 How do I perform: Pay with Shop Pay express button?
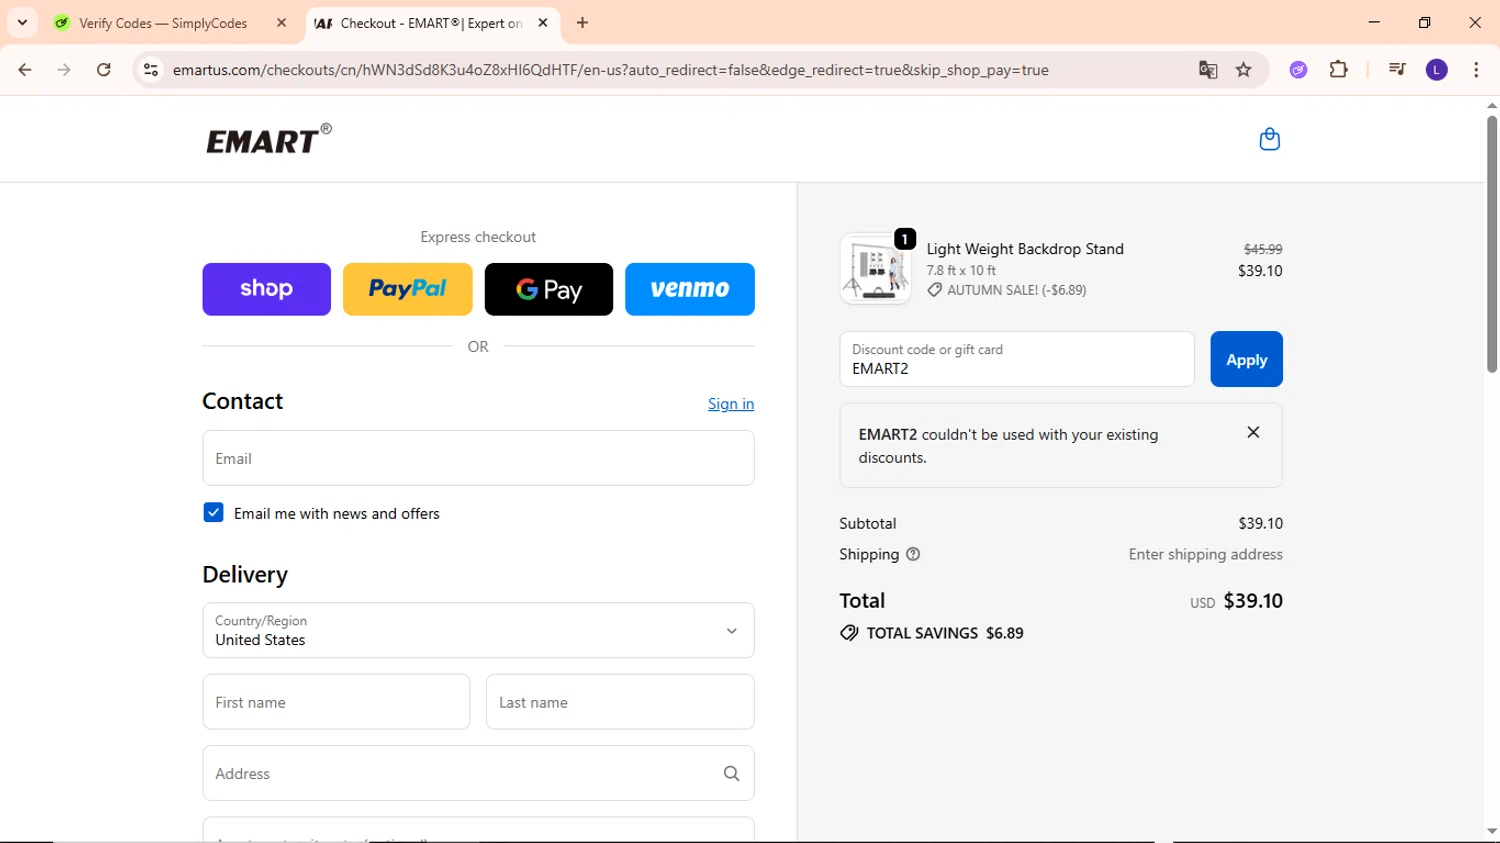pyautogui.click(x=266, y=289)
